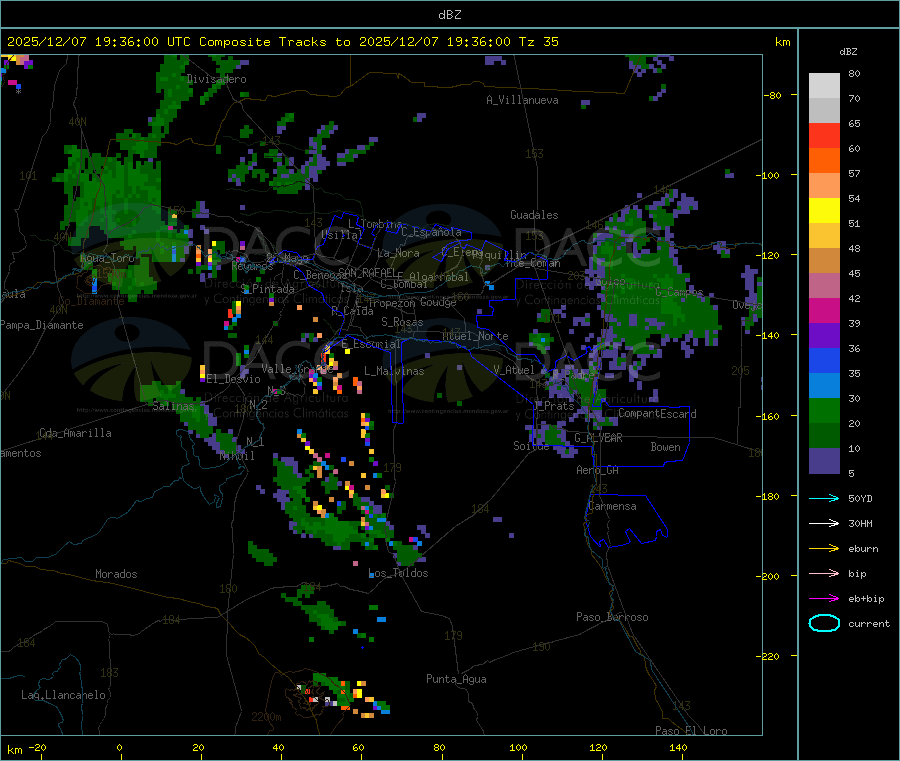Click the cyan 'current' oval symbol
The width and height of the screenshot is (900, 761).
(x=824, y=623)
